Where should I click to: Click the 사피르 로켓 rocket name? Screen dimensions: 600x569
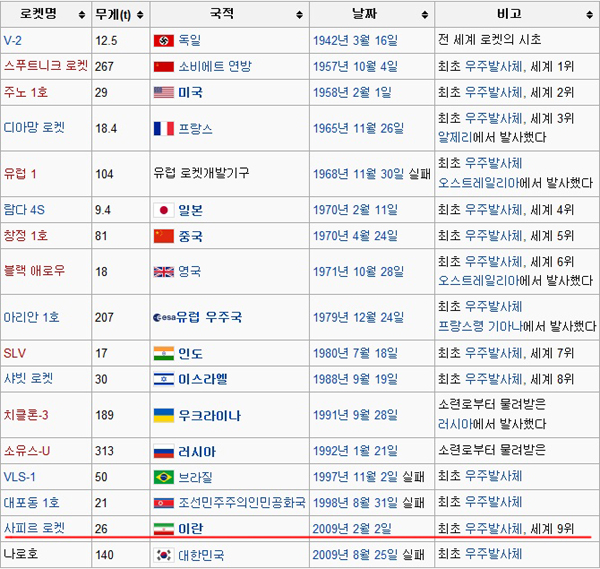(x=34, y=527)
